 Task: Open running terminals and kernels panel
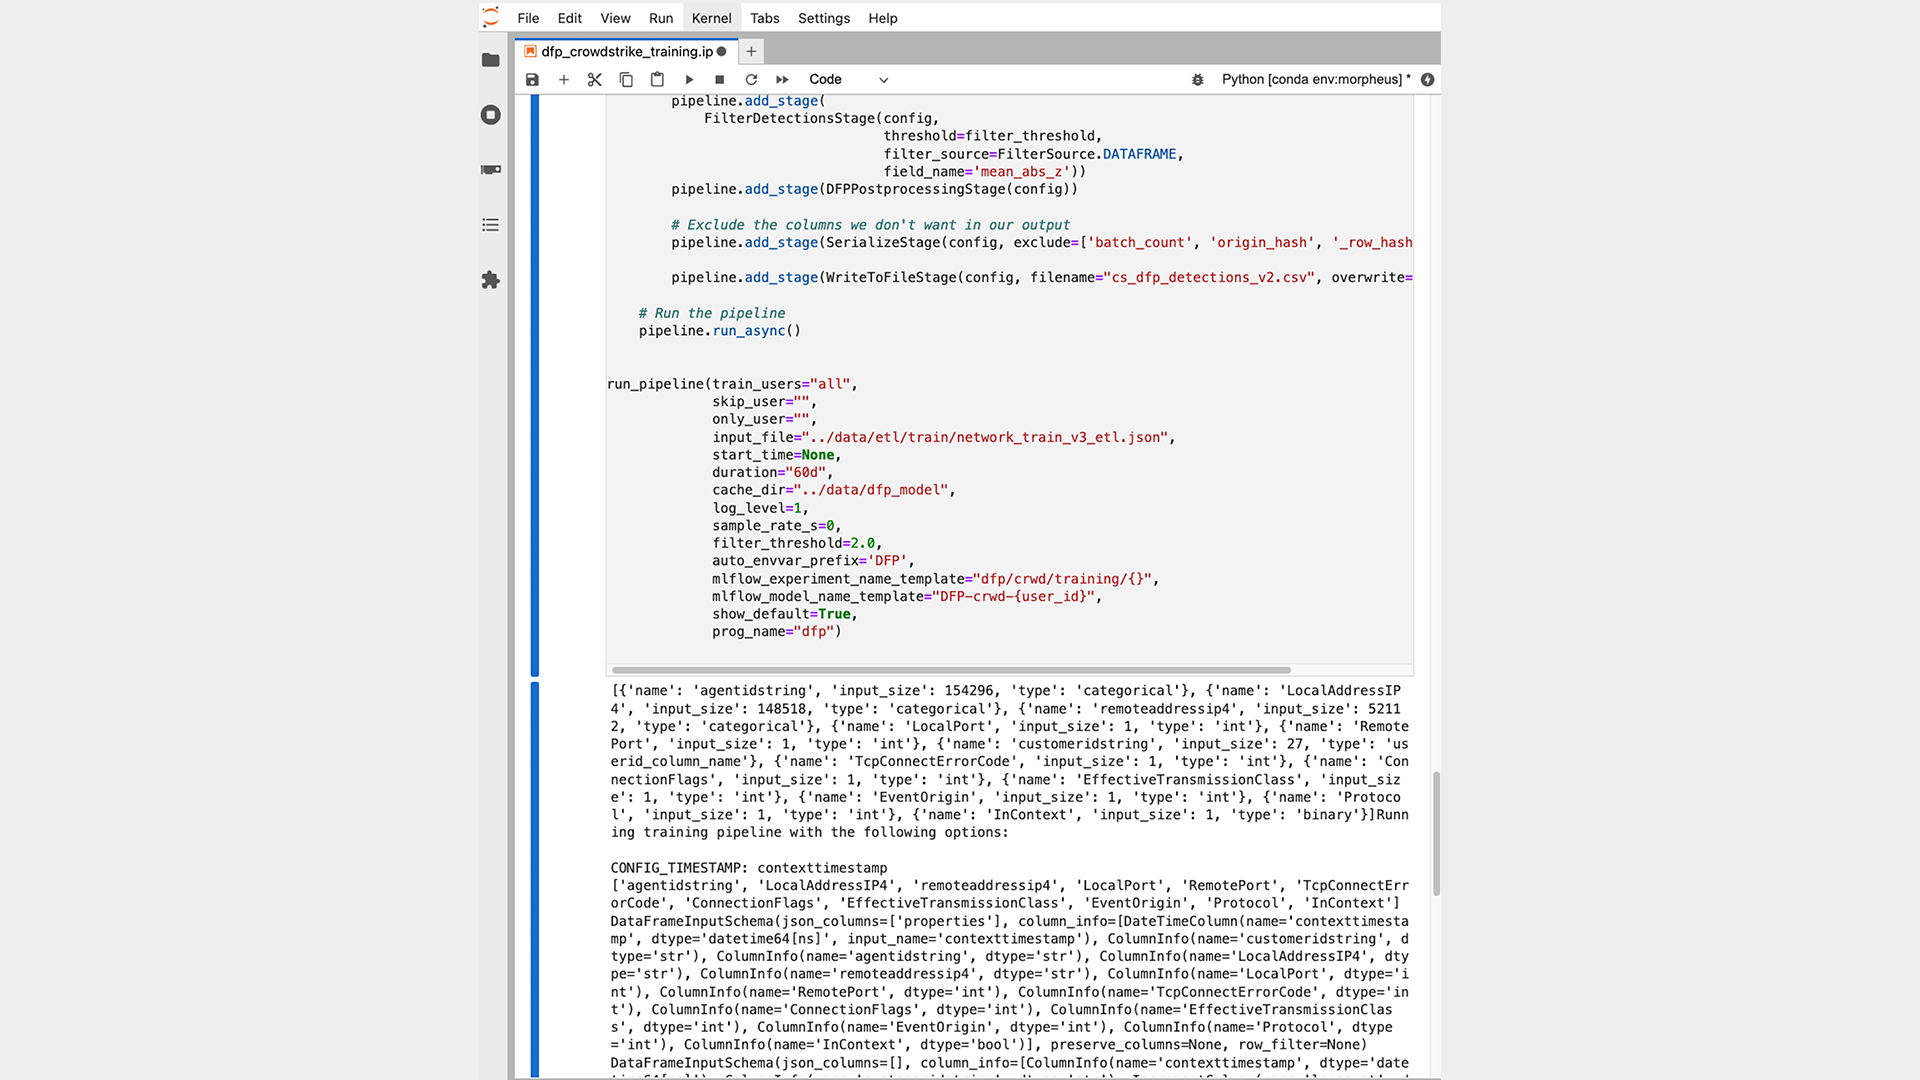pos(490,115)
